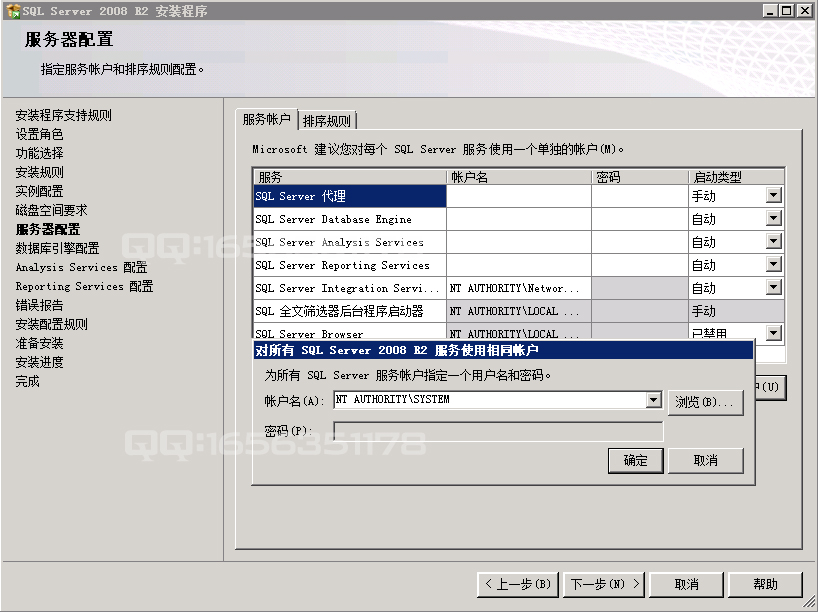Screen dimensions: 818x612
Task: Click 完成 in the step list
Action: pos(27,381)
